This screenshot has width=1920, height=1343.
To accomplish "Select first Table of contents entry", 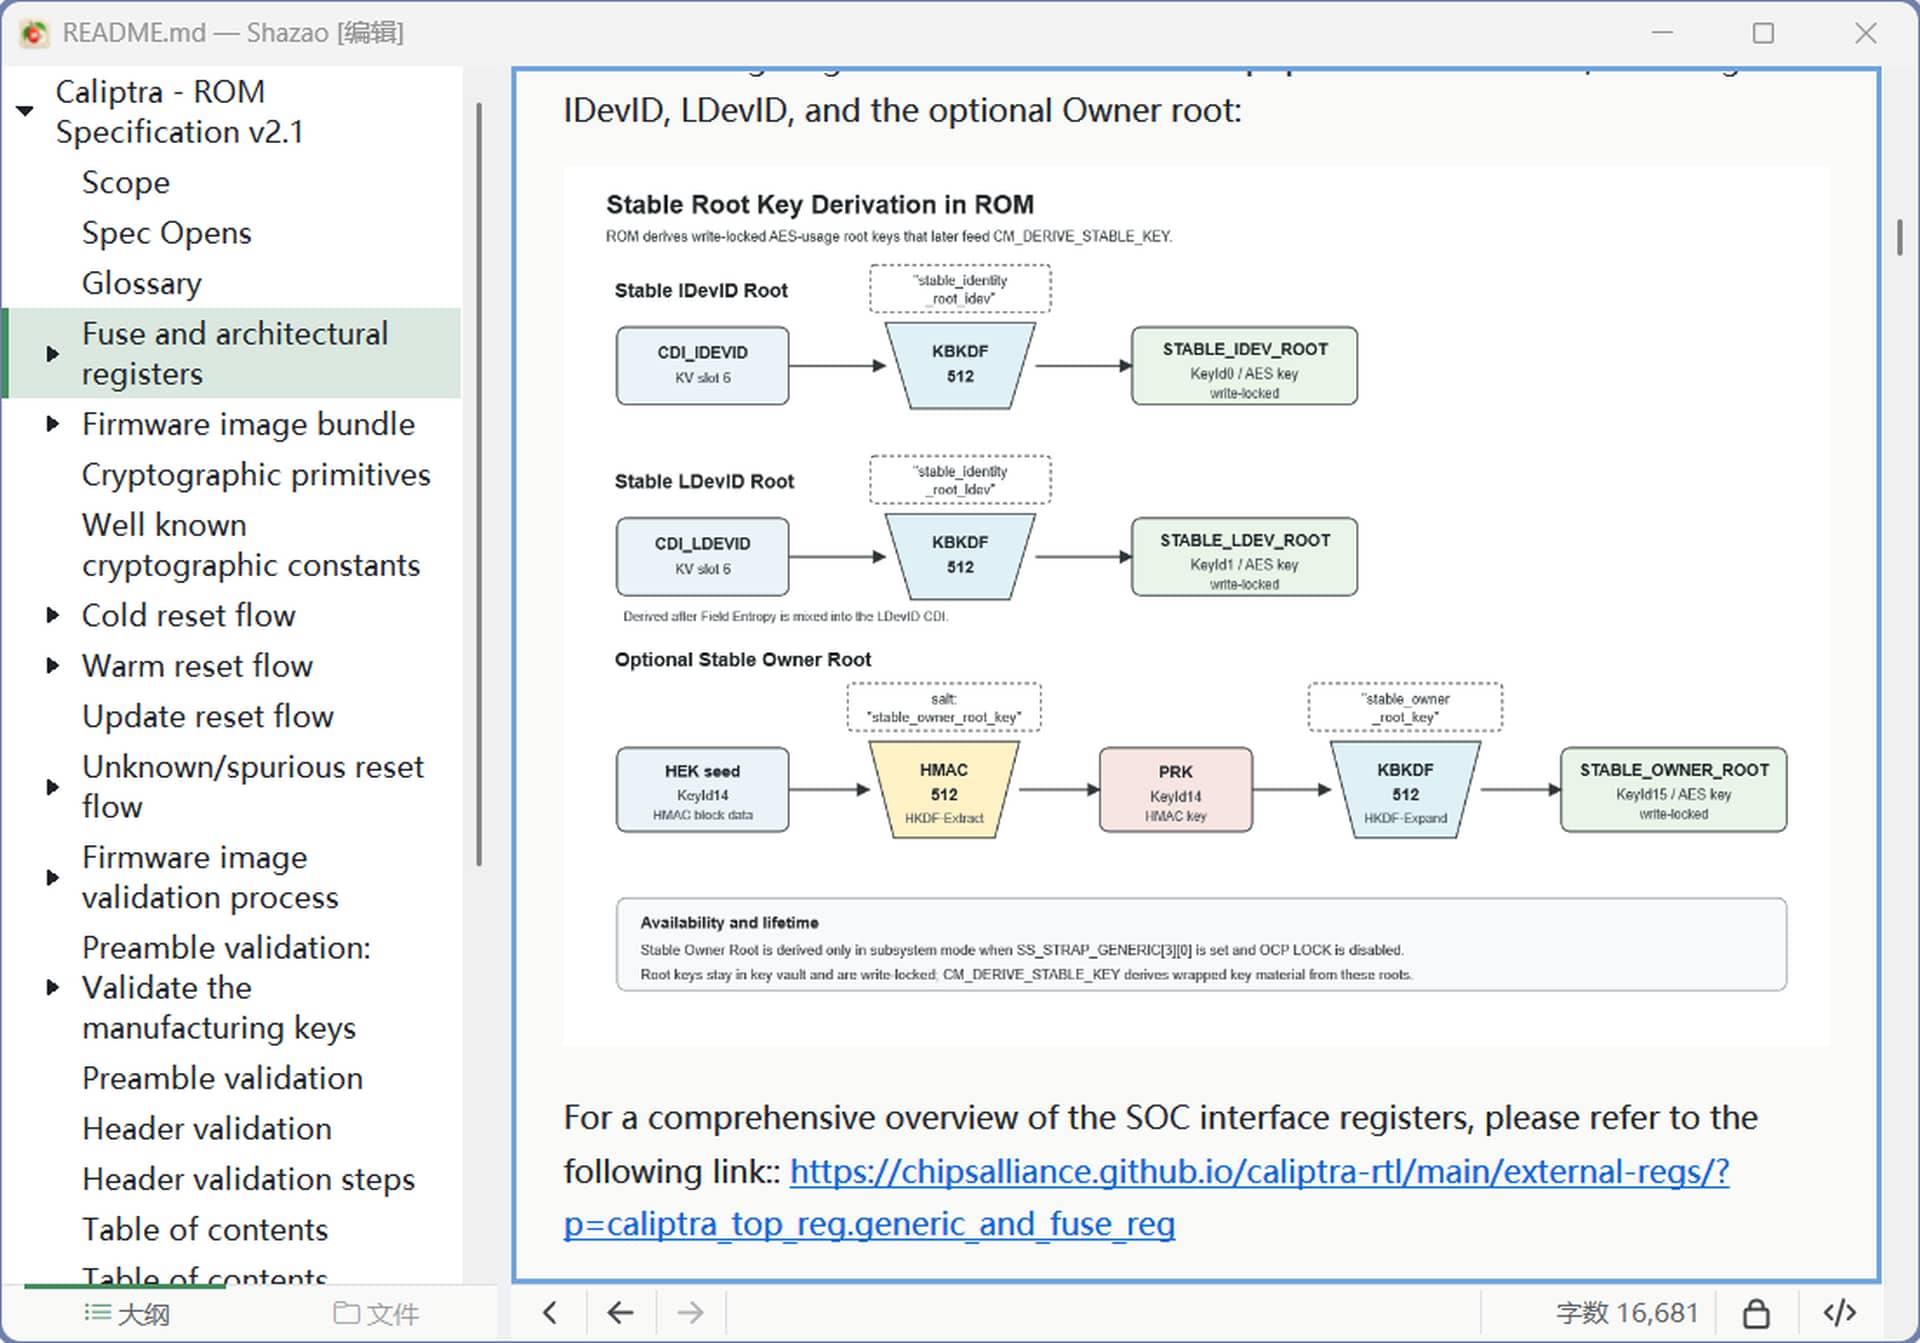I will (205, 1229).
